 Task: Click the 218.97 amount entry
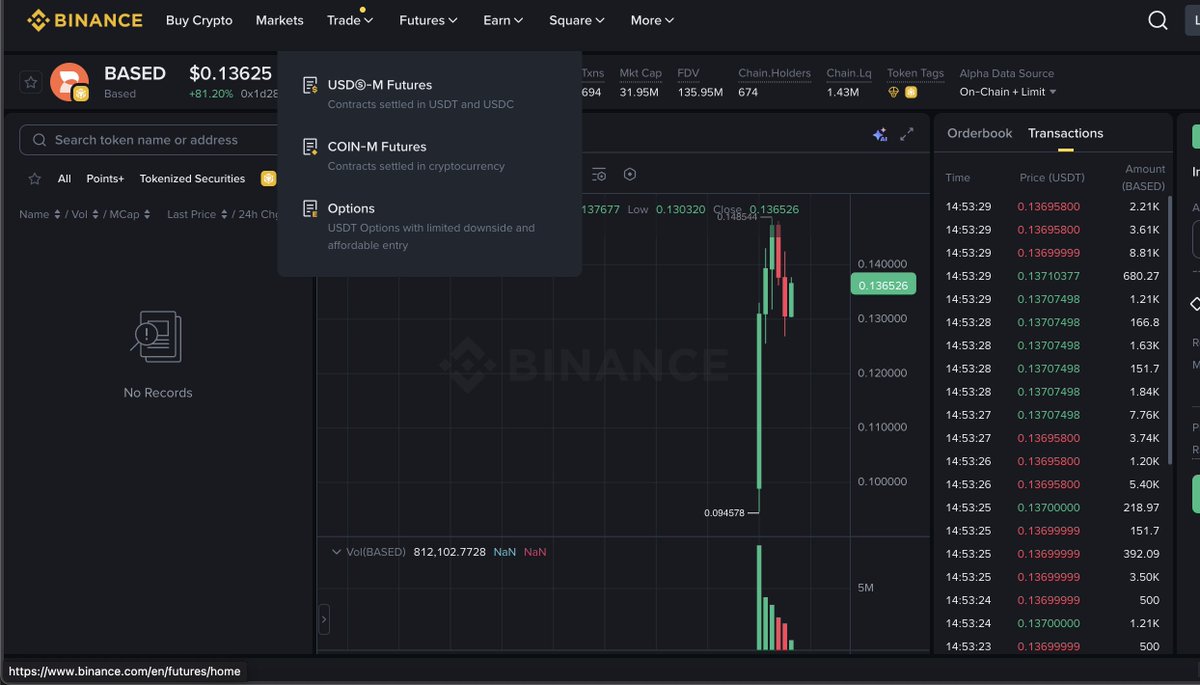[1141, 508]
